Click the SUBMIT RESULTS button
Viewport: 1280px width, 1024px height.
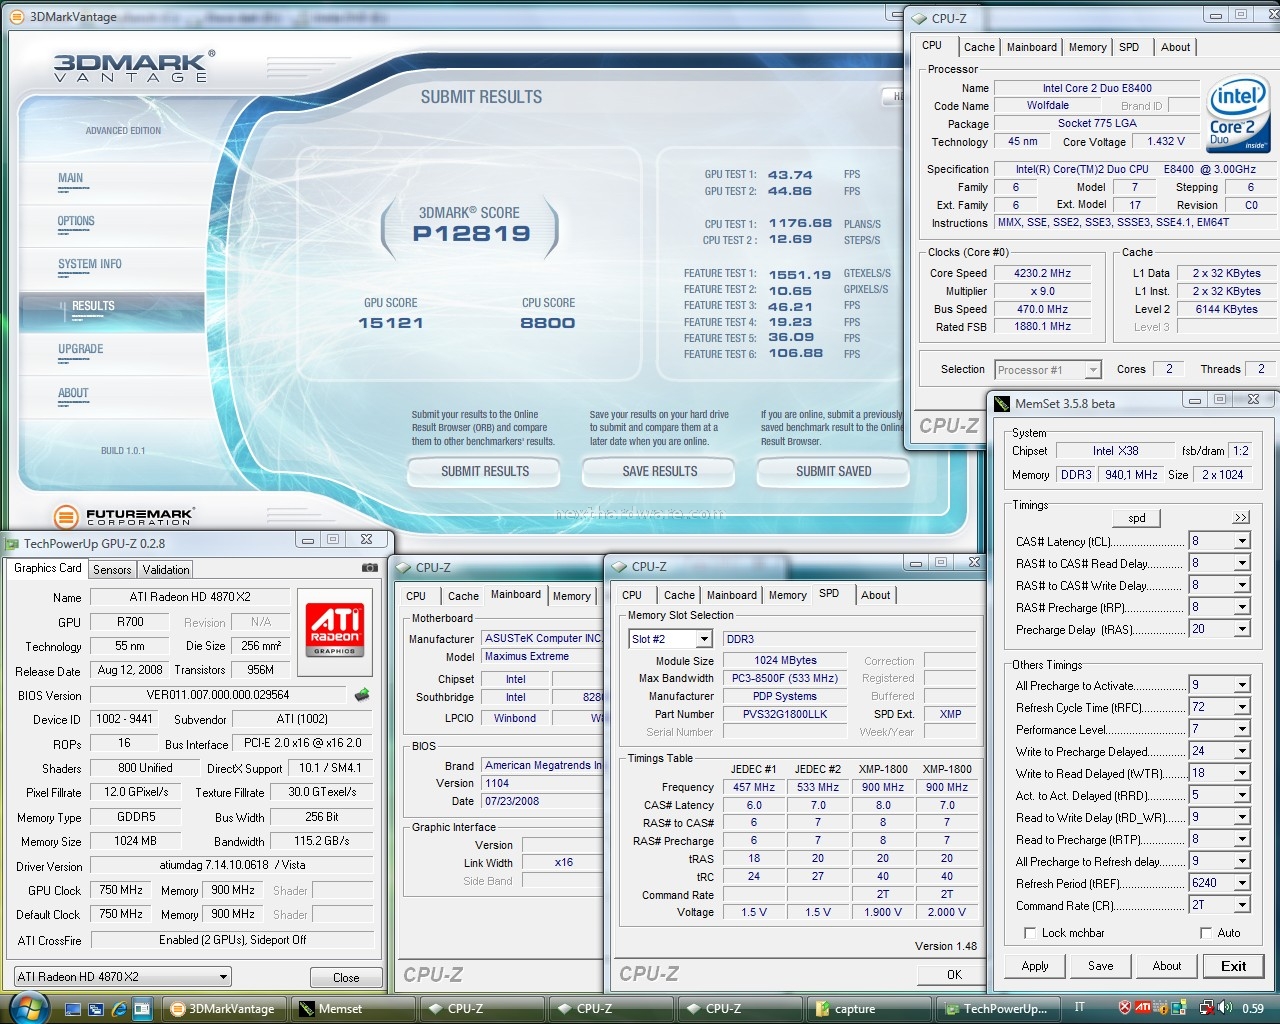pyautogui.click(x=485, y=471)
